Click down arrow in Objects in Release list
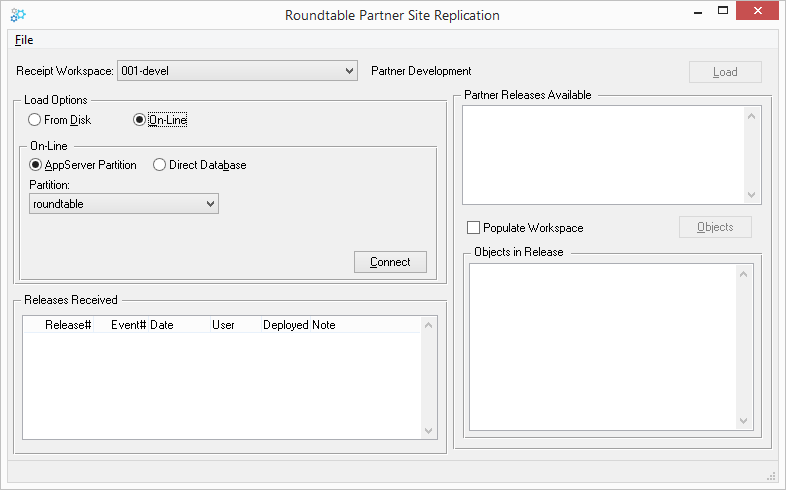Viewport: 786px width, 490px height. coord(743,421)
